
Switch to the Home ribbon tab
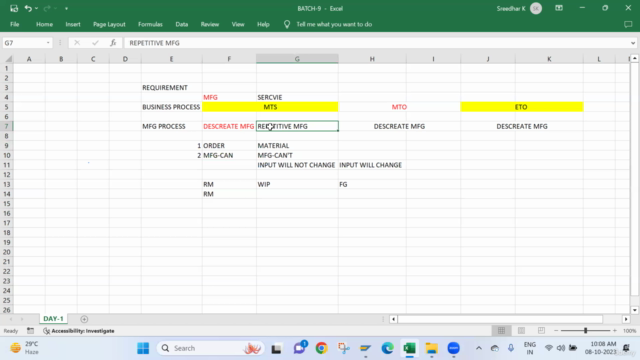pyautogui.click(x=44, y=24)
